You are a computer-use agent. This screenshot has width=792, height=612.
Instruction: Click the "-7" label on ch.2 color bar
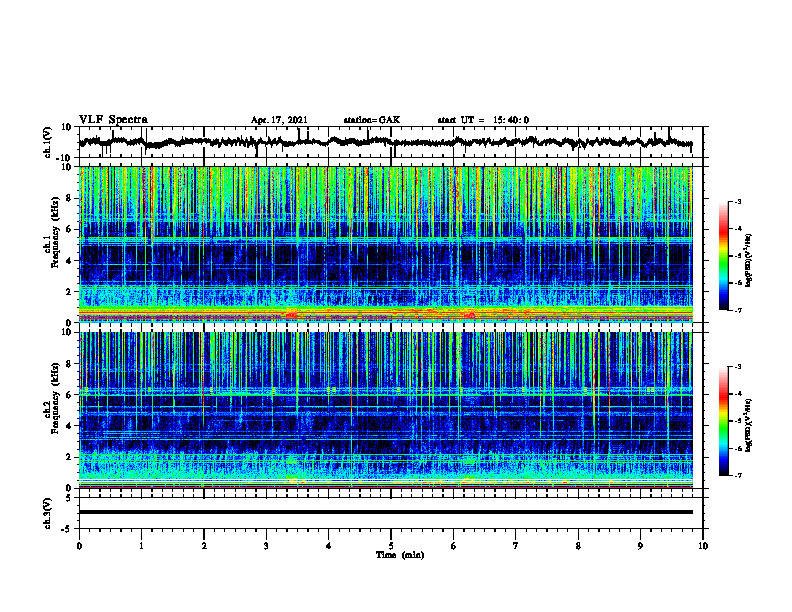(737, 475)
